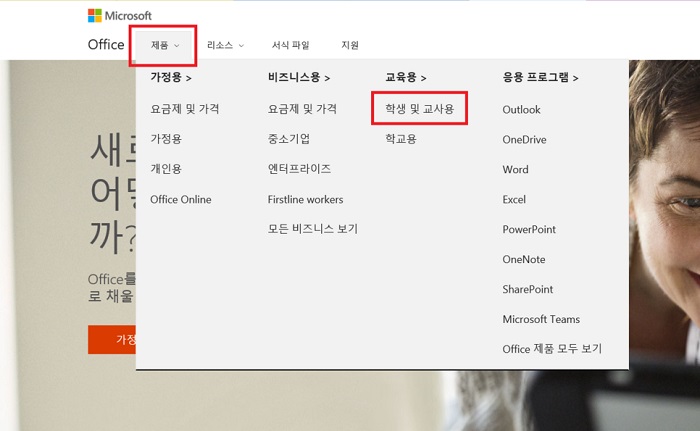The height and width of the screenshot is (431, 700).
Task: Open the PowerPoint app link
Action: (x=529, y=229)
